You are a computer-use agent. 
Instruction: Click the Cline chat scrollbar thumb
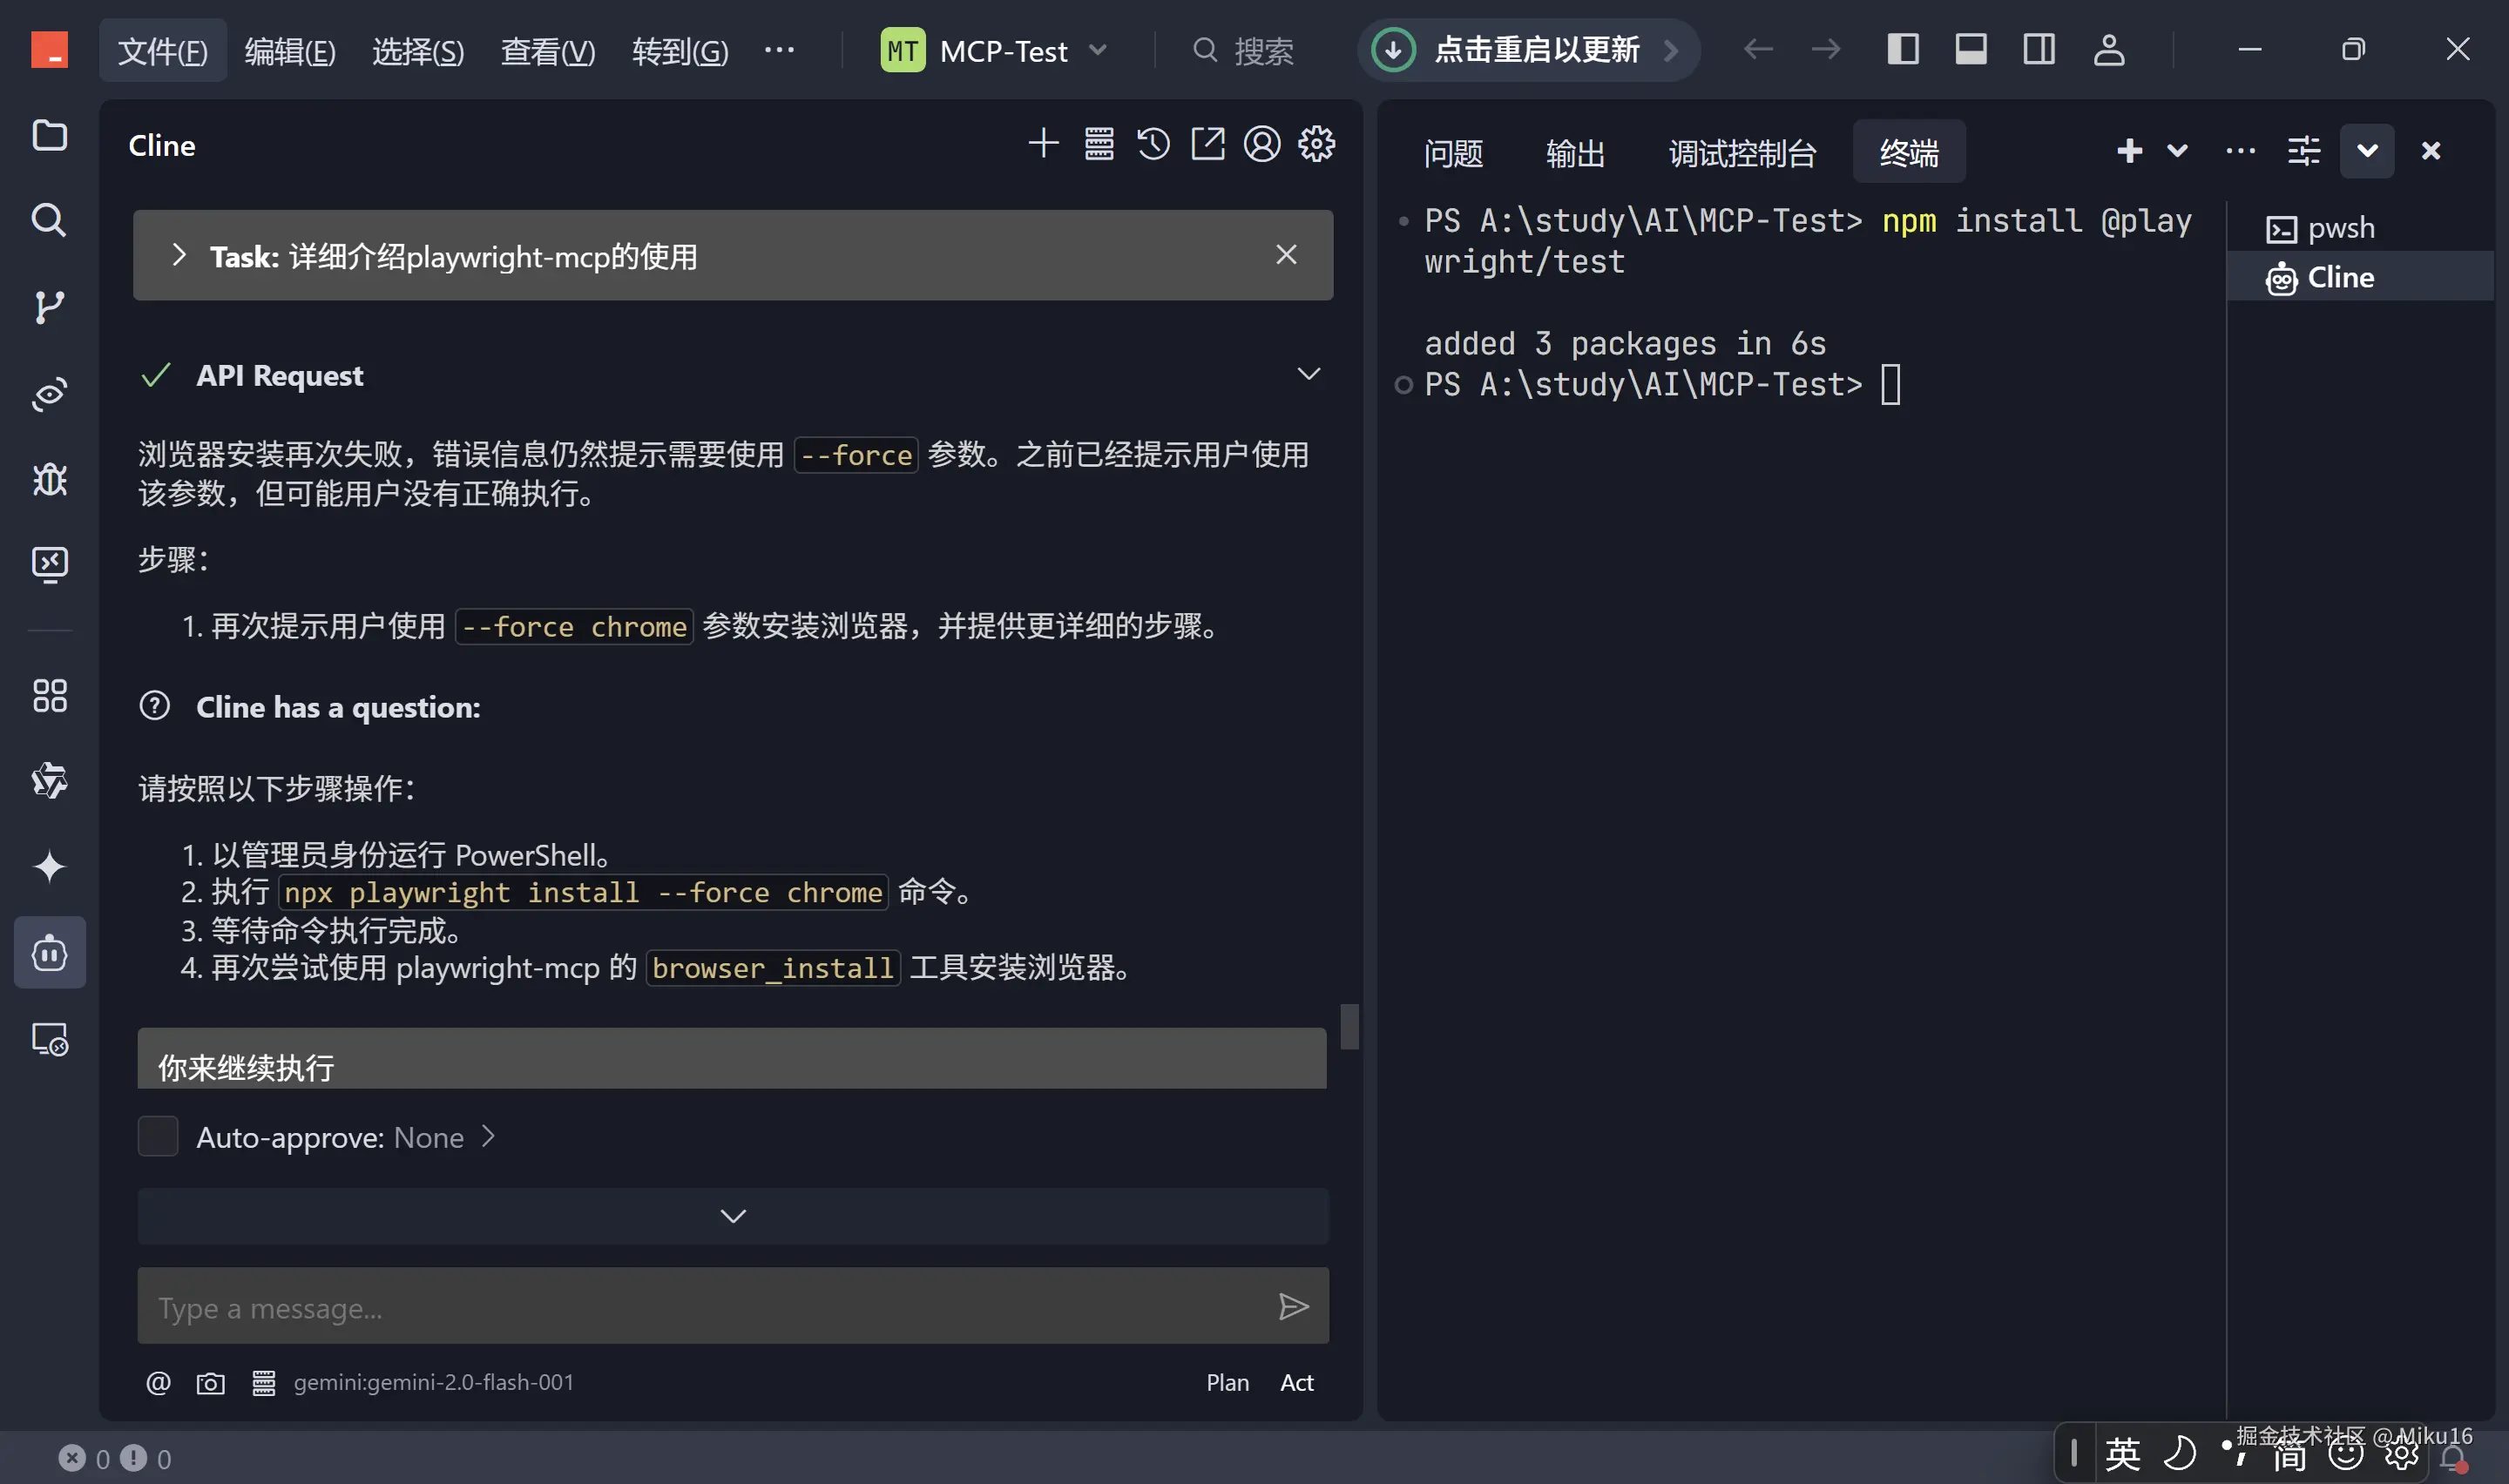1350,1027
